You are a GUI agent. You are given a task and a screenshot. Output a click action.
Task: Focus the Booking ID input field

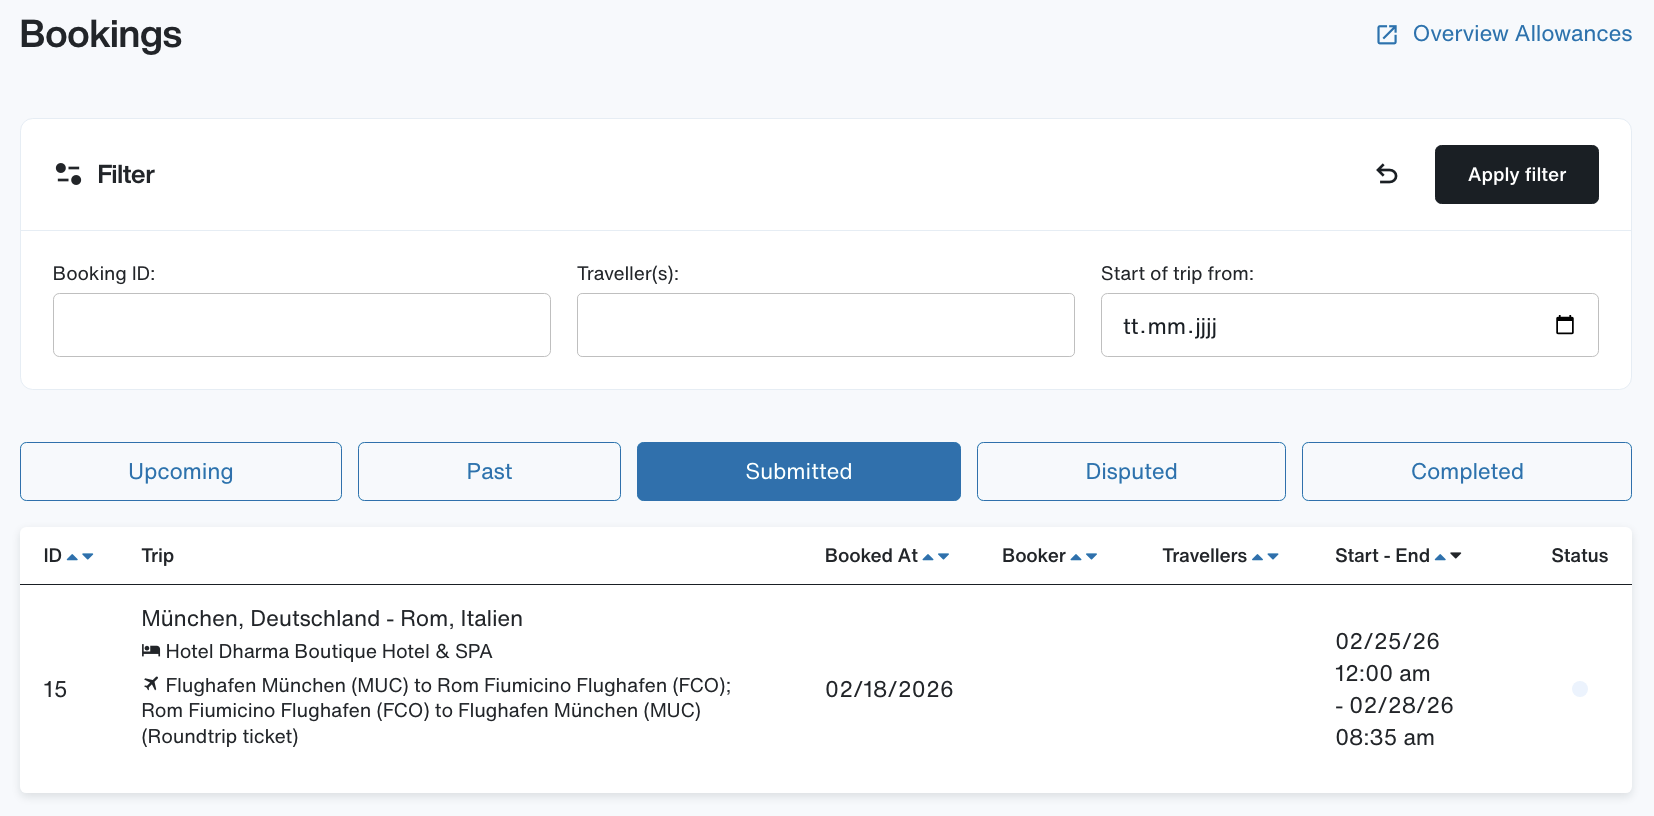(x=302, y=325)
